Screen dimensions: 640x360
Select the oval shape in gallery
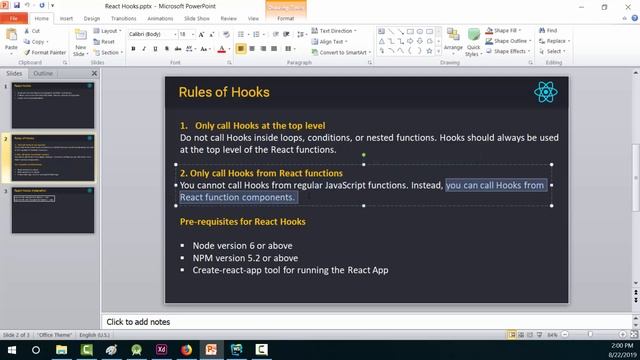[x=420, y=31]
